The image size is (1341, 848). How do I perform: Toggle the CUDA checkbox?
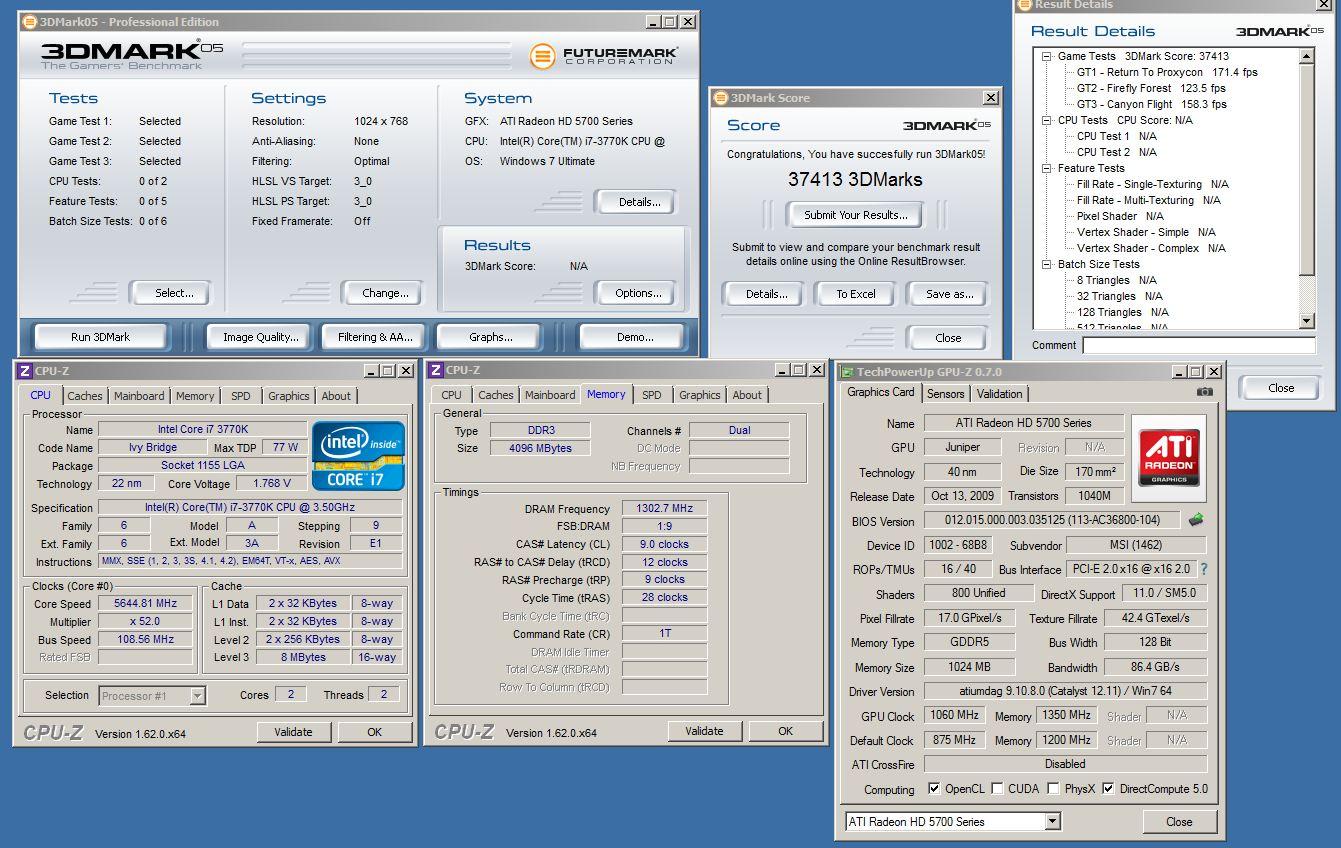(x=997, y=789)
